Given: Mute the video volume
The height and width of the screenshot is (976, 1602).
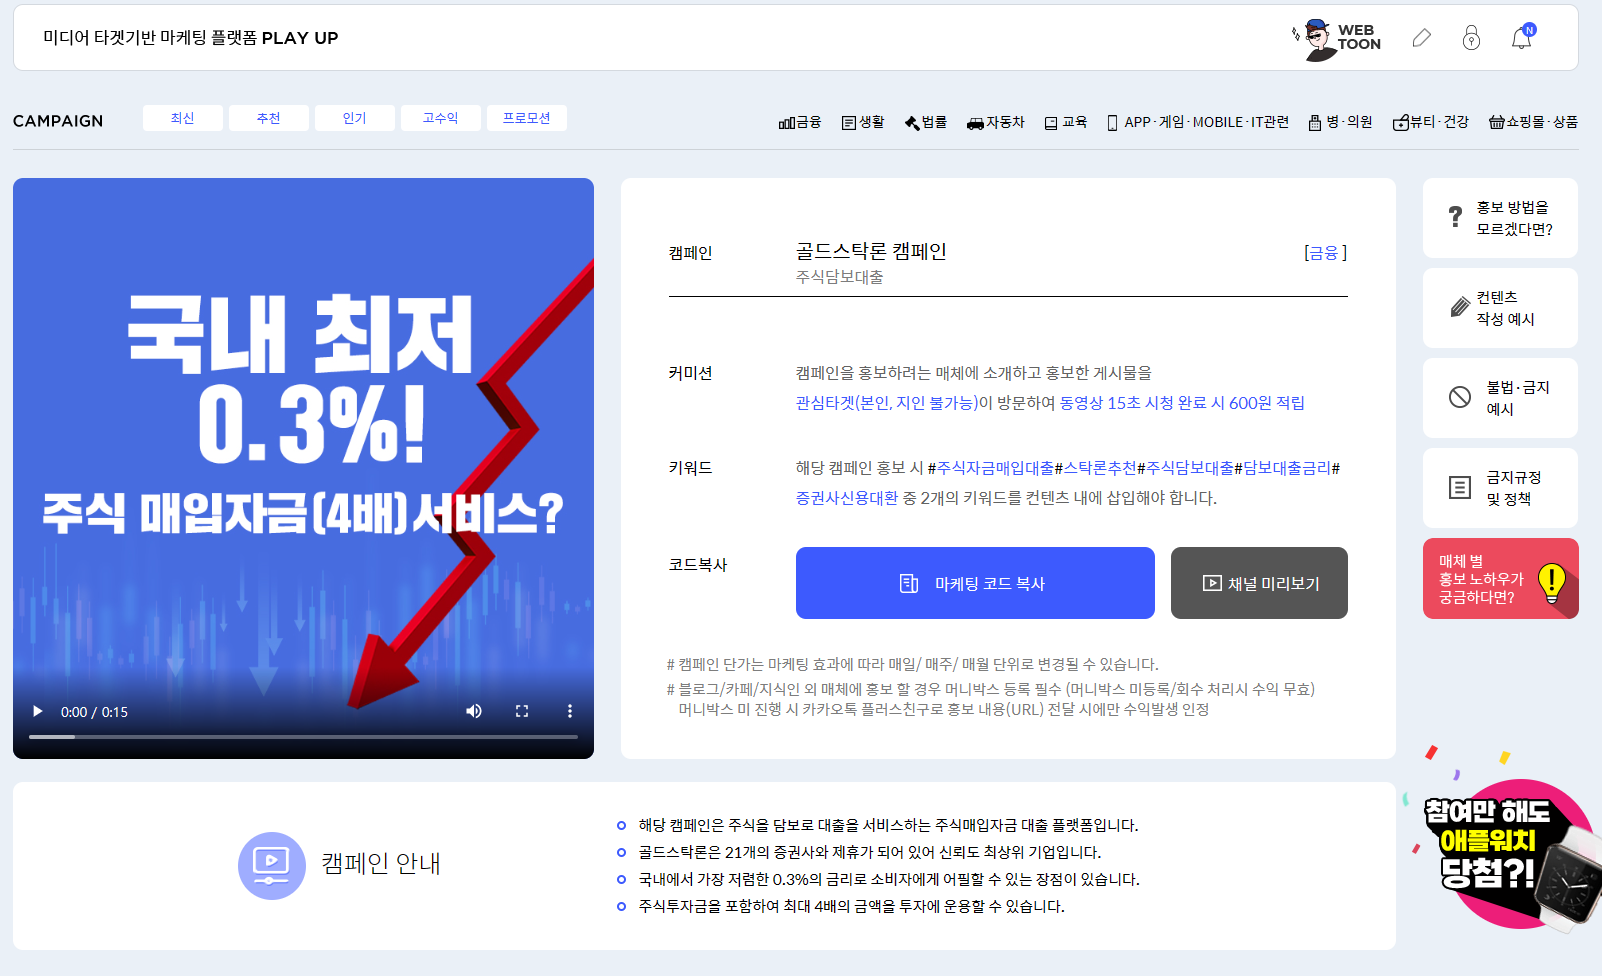Looking at the screenshot, I should (474, 711).
